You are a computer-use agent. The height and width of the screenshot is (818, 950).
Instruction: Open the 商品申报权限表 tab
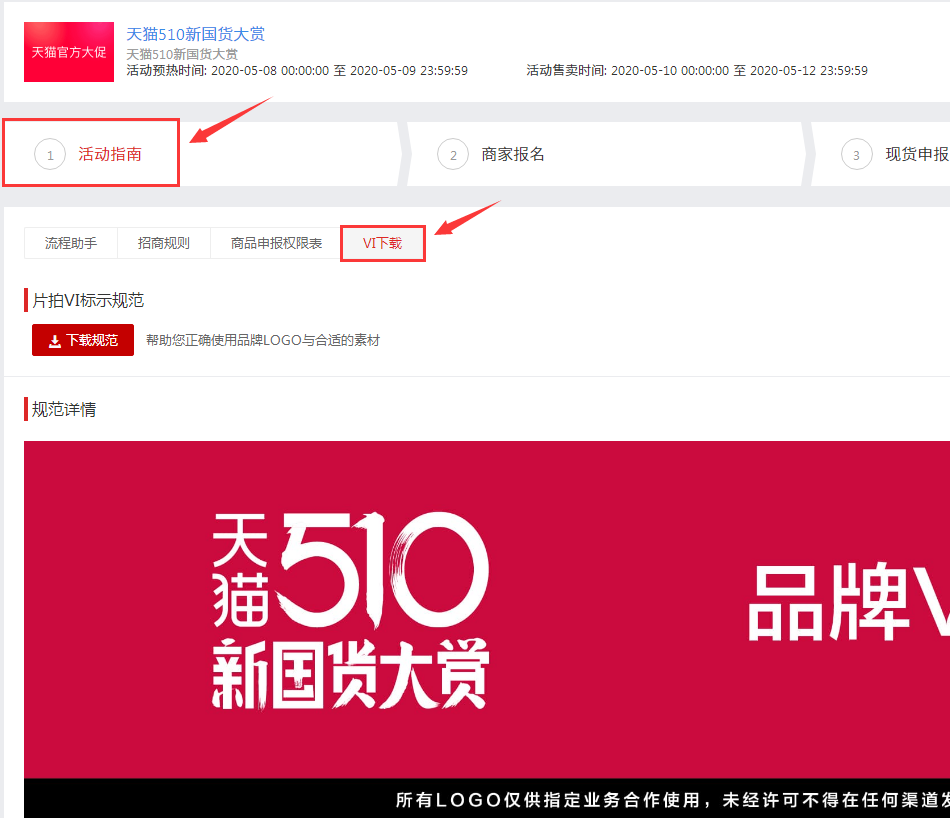pyautogui.click(x=276, y=243)
